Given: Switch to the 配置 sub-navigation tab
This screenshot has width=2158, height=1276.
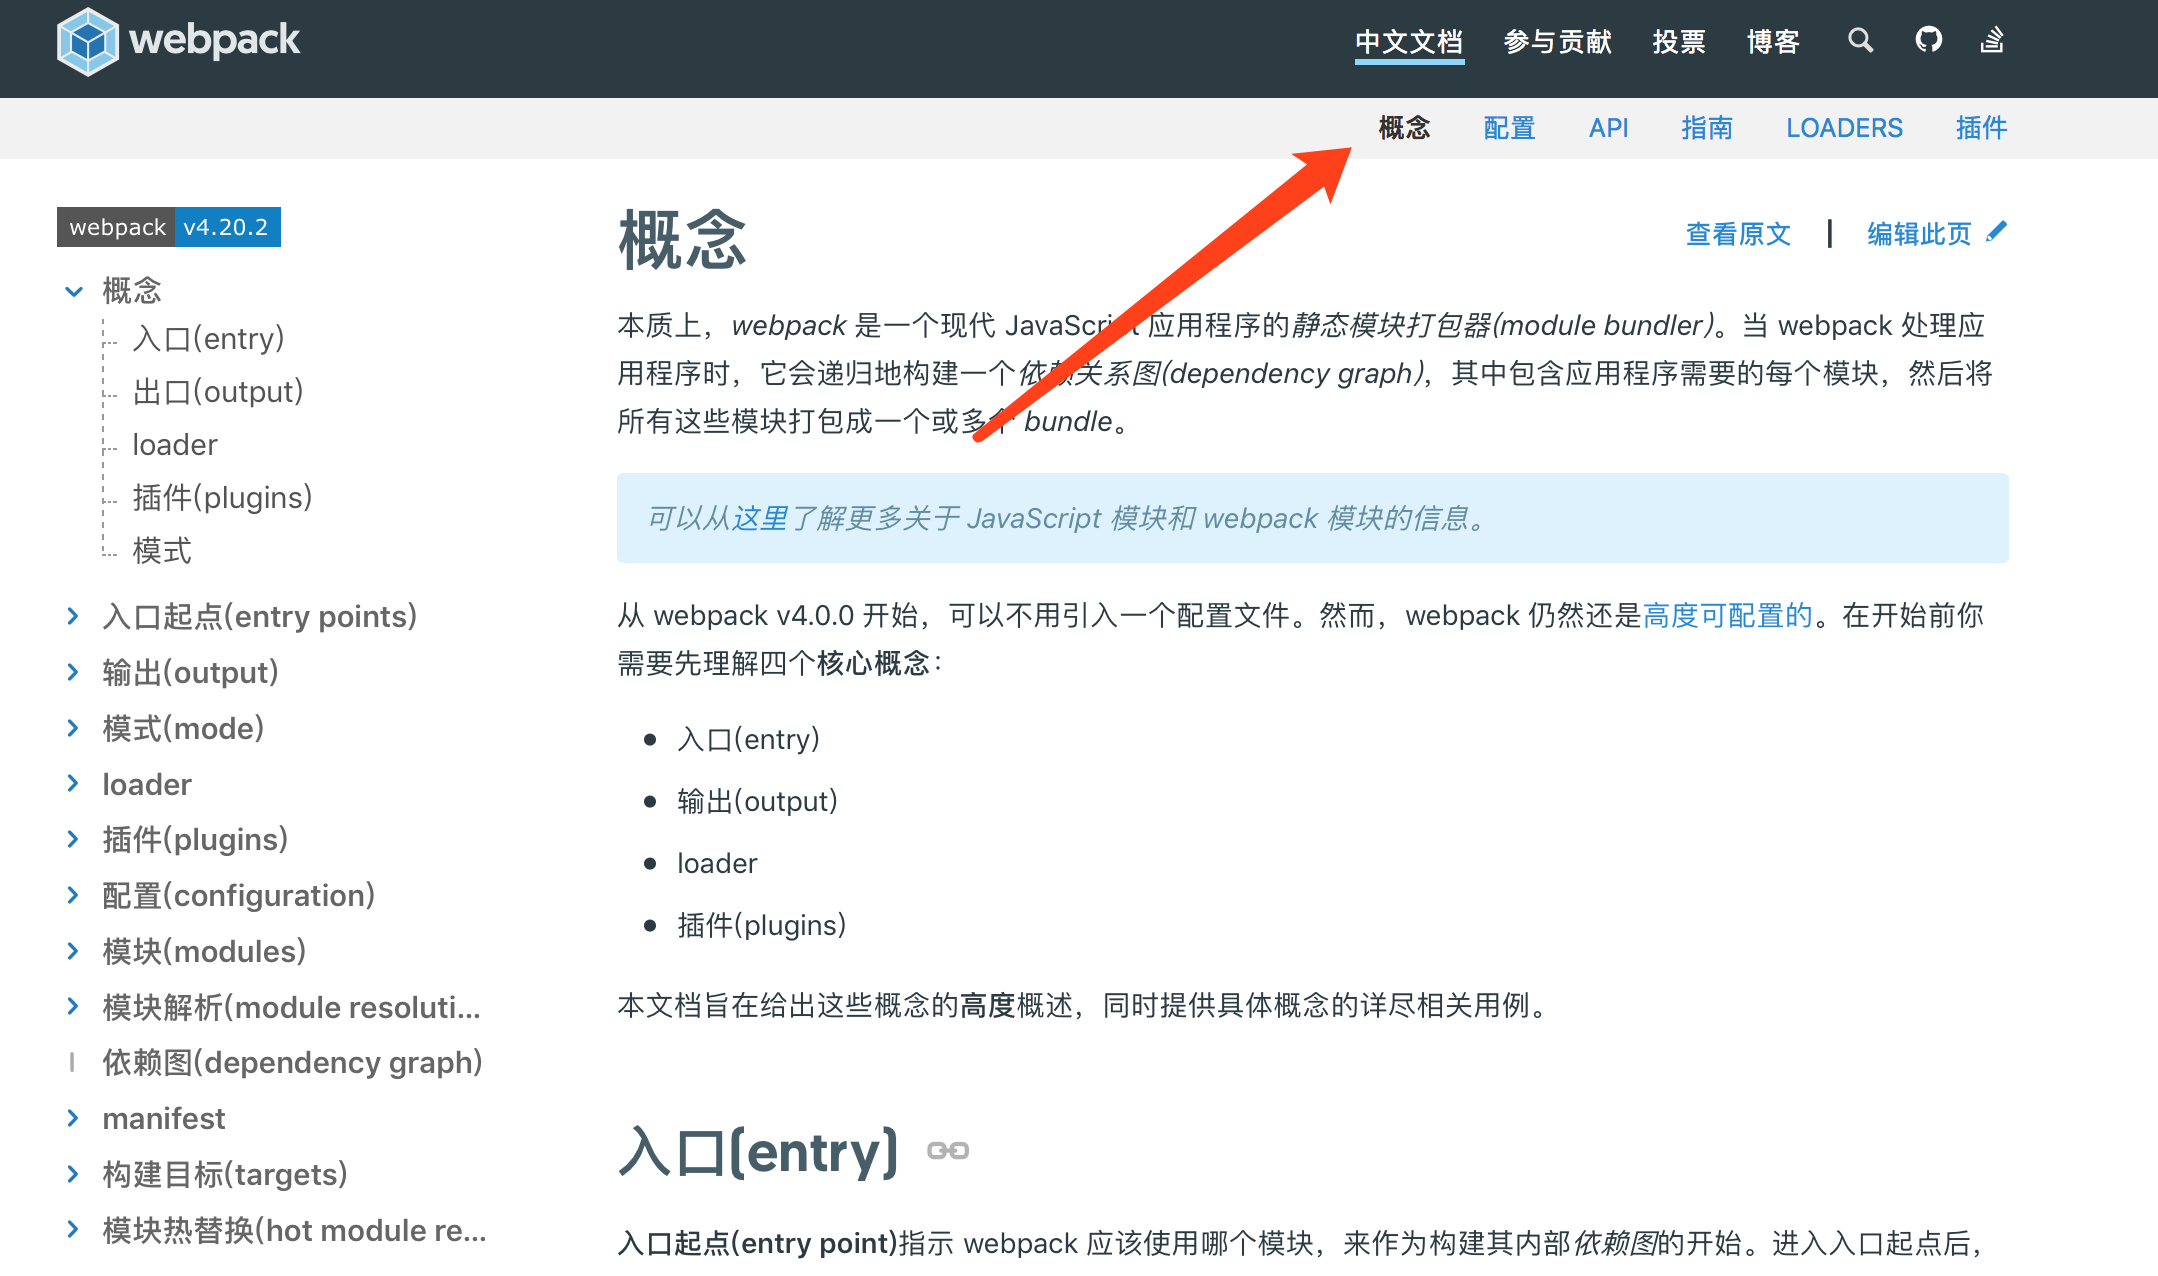Looking at the screenshot, I should [x=1509, y=128].
